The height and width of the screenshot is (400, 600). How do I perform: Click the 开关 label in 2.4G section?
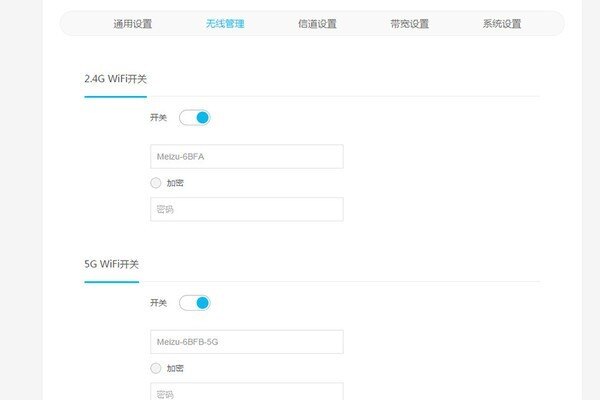pos(159,118)
